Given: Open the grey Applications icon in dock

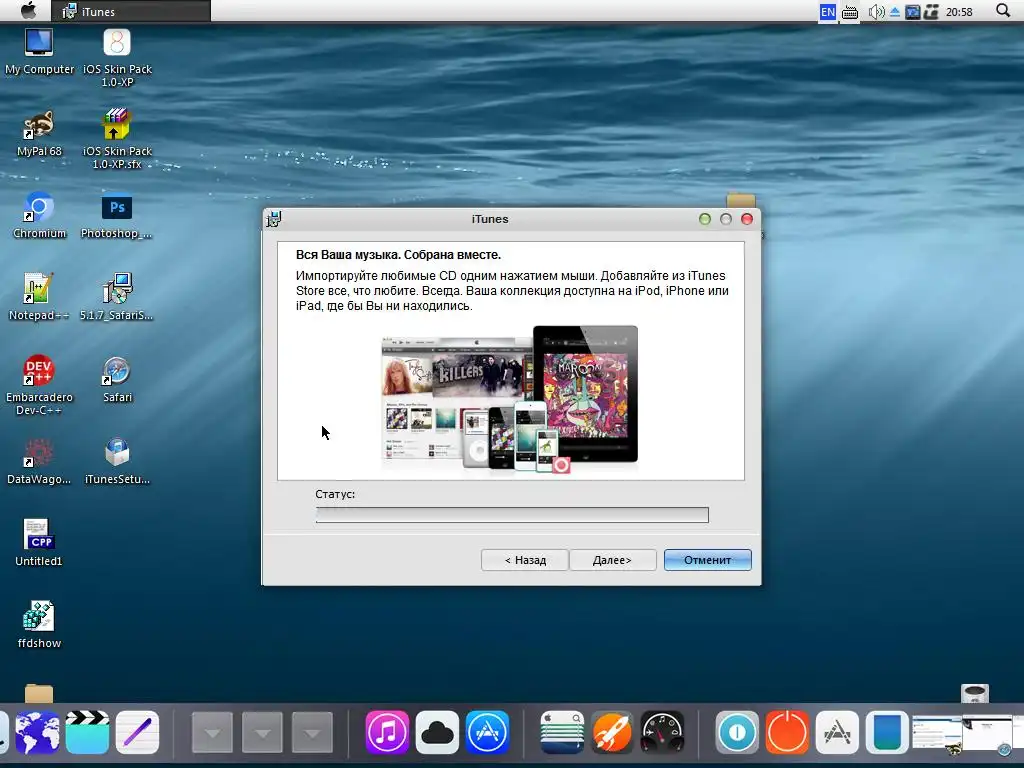Looking at the screenshot, I should 837,733.
